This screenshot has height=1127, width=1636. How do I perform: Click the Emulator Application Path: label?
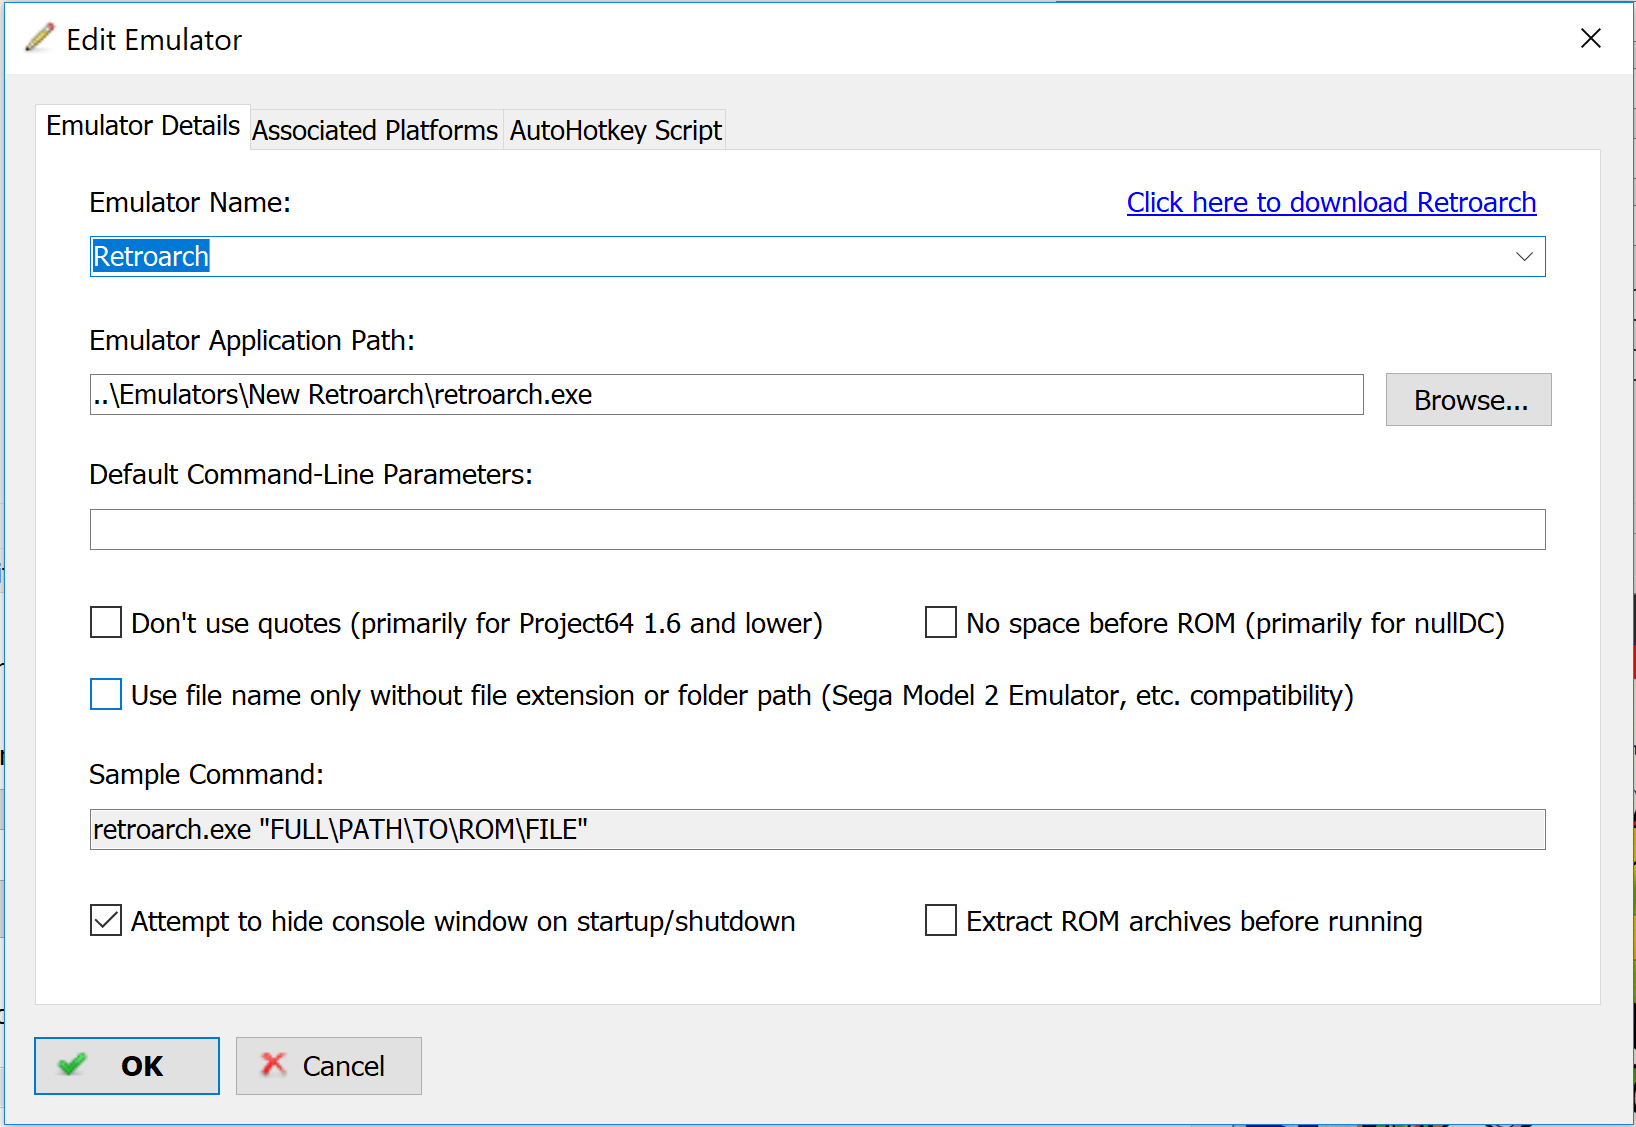point(252,341)
